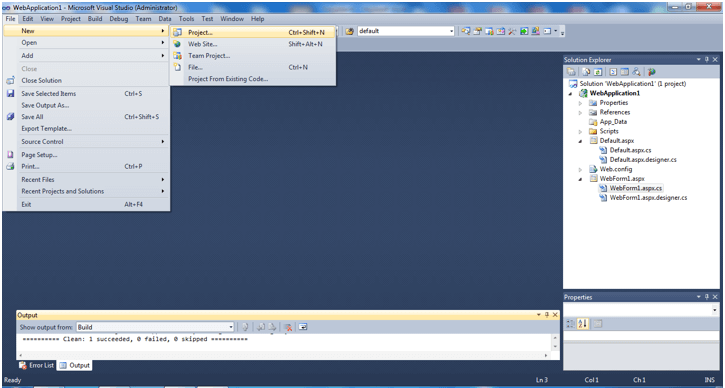Image resolution: width=725 pixels, height=388 pixels.
Task: Collapse the Default.aspx node
Action: point(580,141)
